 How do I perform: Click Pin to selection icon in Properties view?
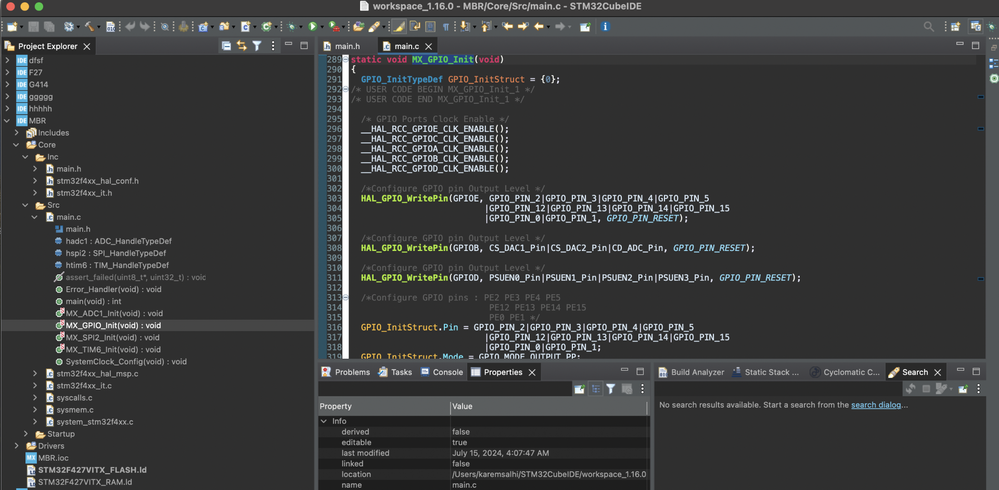(579, 388)
